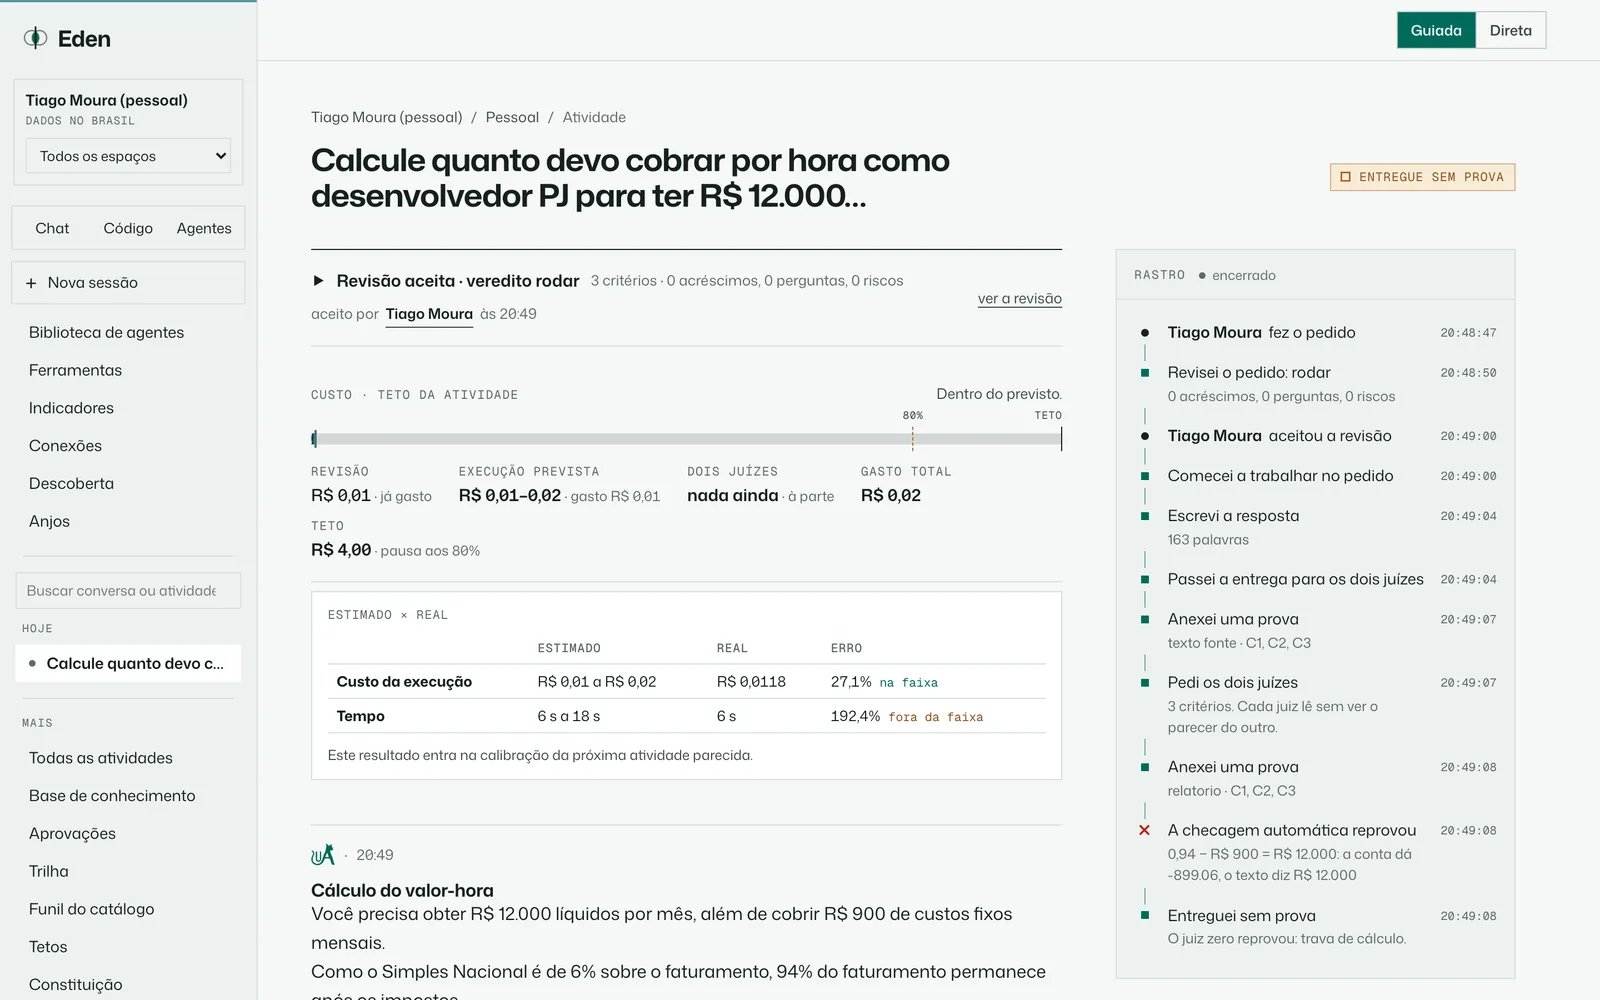Image resolution: width=1600 pixels, height=1000 pixels.
Task: Open Base de conhecimento
Action: [x=112, y=796]
